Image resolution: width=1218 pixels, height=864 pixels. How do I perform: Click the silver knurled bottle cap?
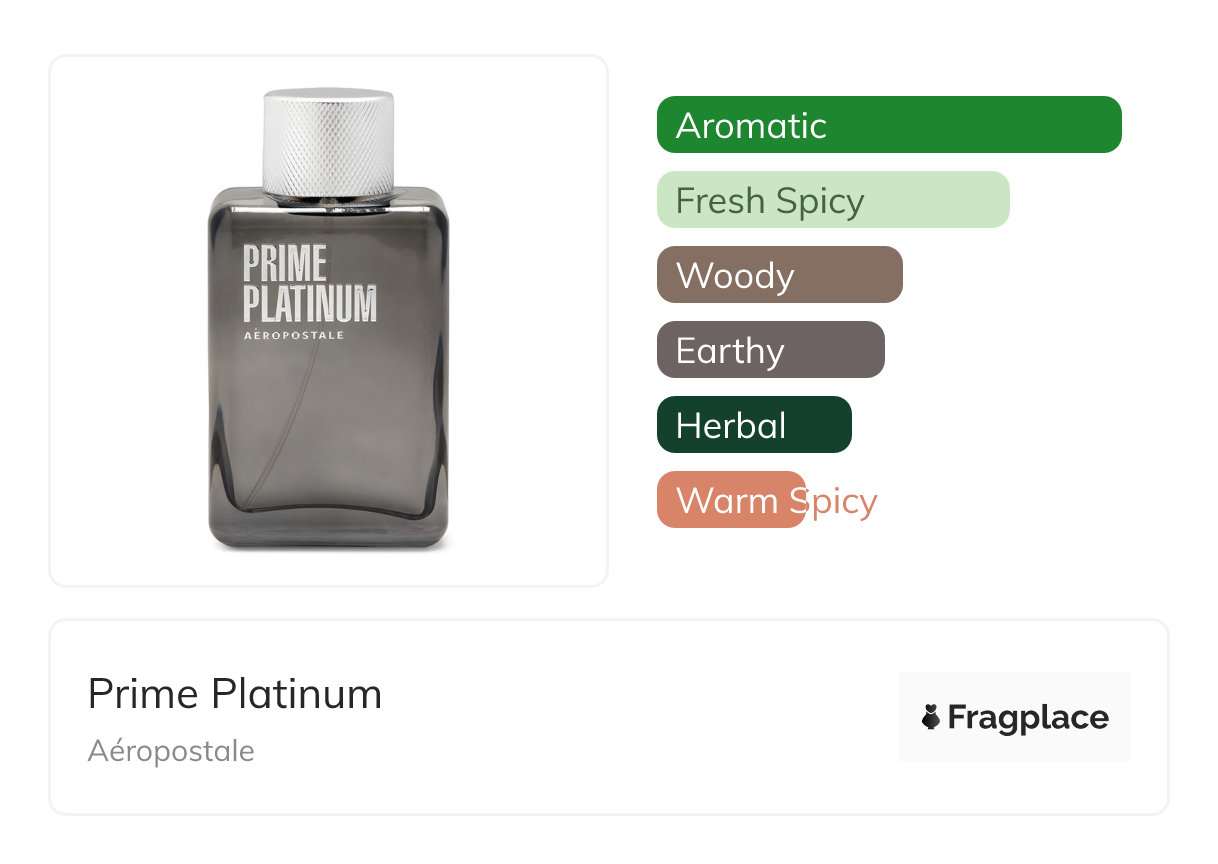328,142
